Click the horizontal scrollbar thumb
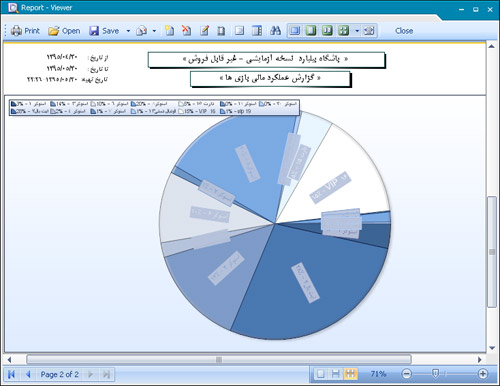This screenshot has width=500, height=386. point(219,360)
